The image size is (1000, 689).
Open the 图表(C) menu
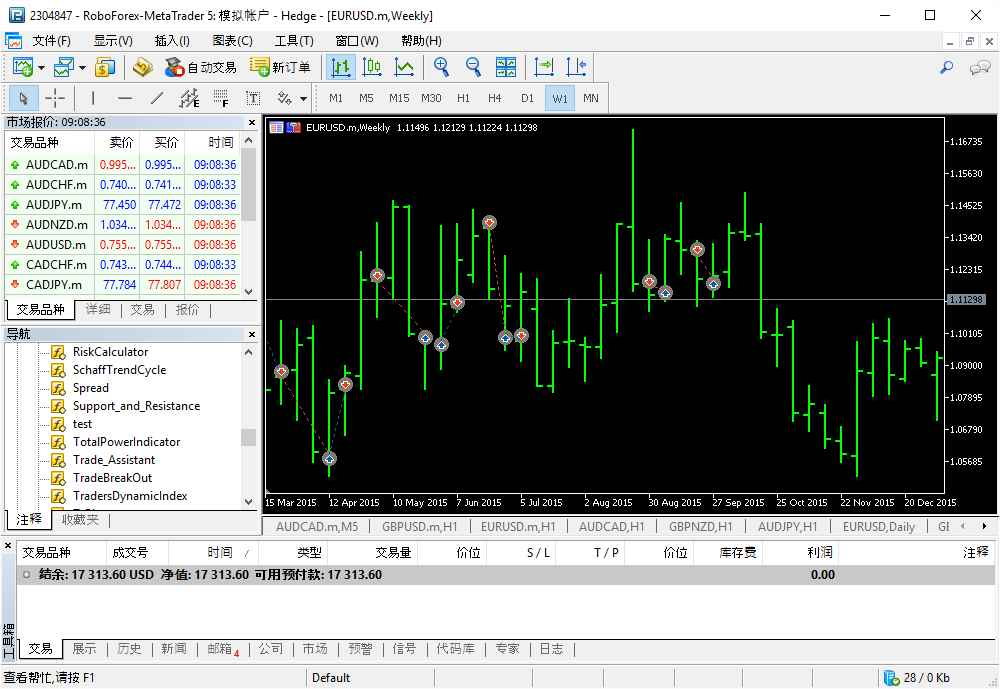[232, 41]
